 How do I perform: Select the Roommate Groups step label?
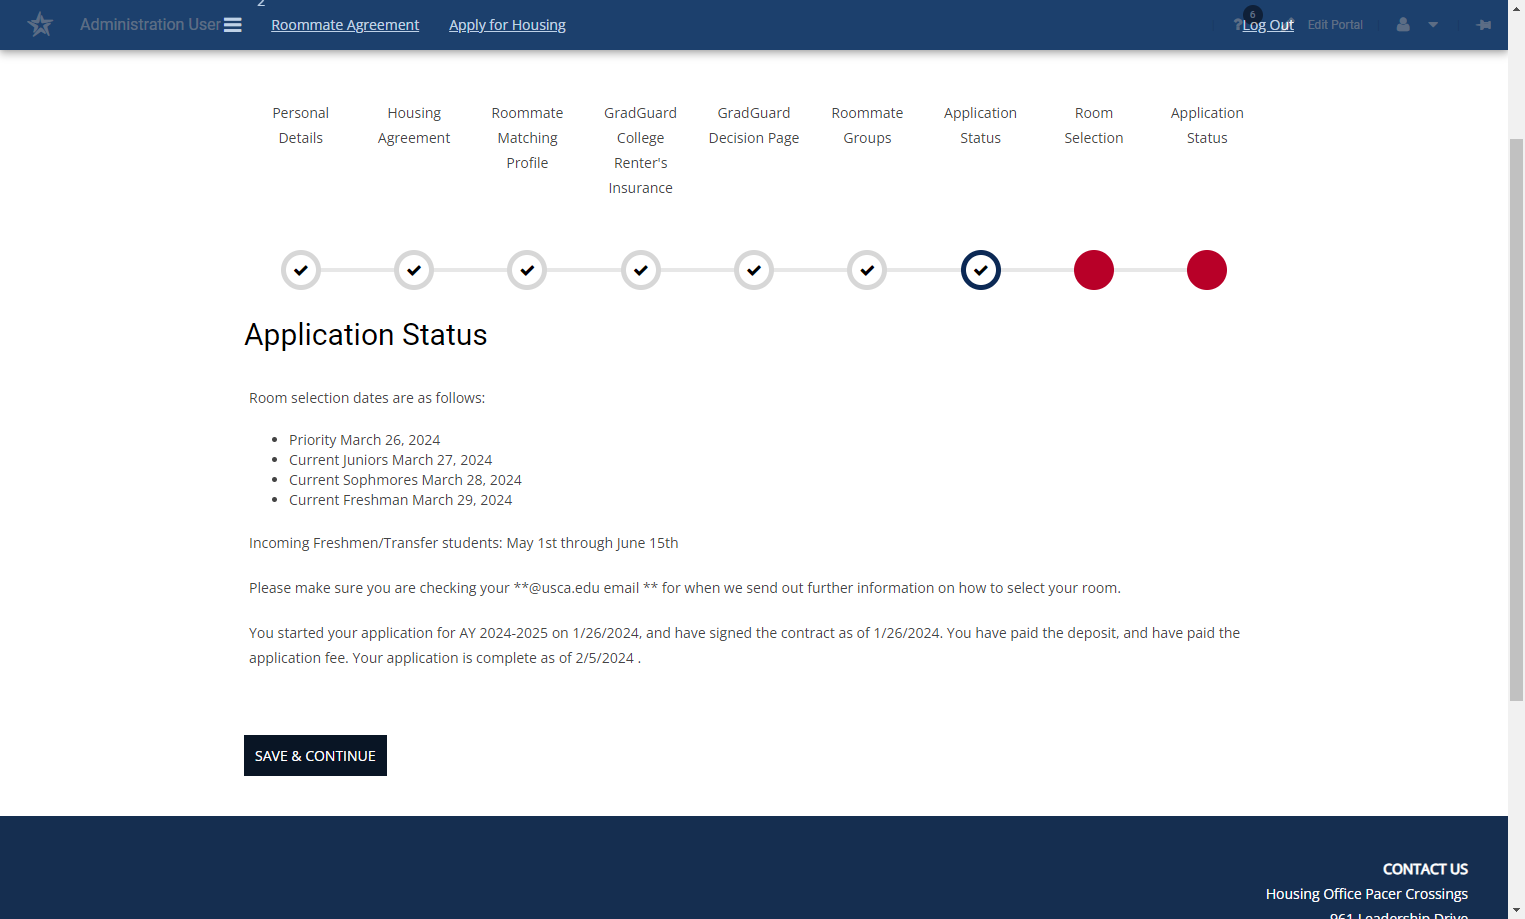coord(867,126)
